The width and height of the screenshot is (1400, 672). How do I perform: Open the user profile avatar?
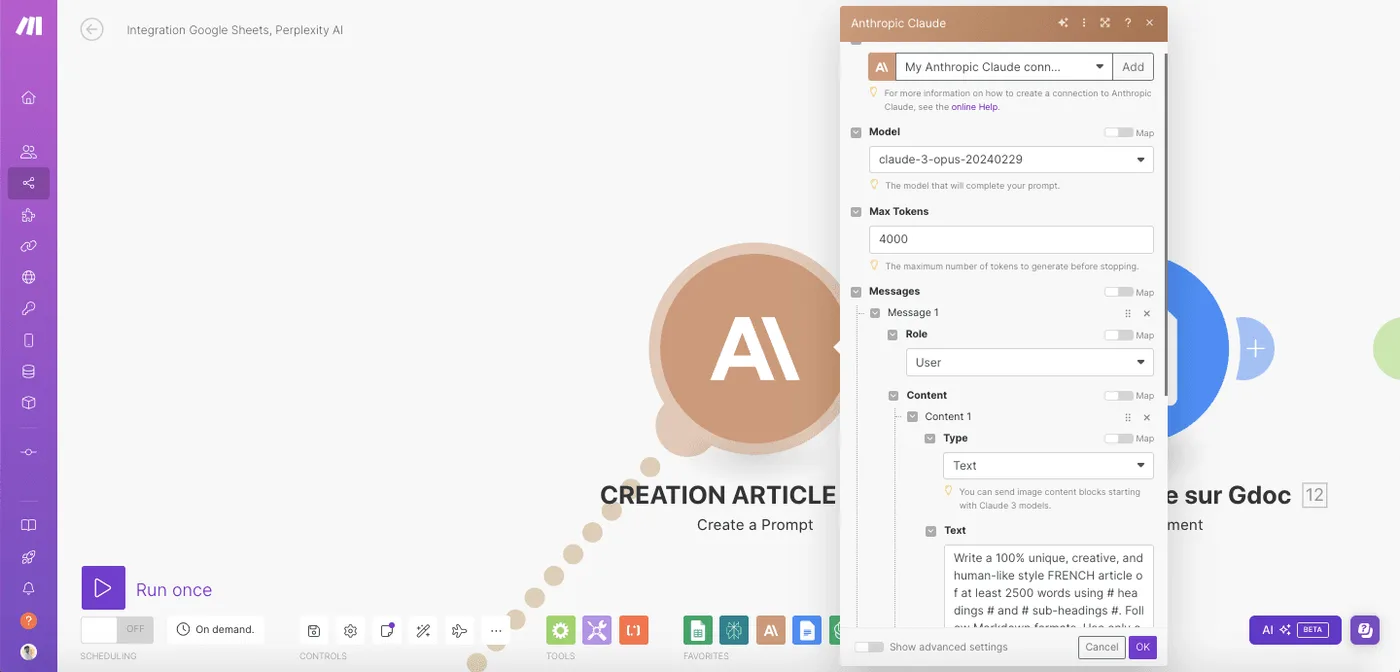(x=28, y=651)
